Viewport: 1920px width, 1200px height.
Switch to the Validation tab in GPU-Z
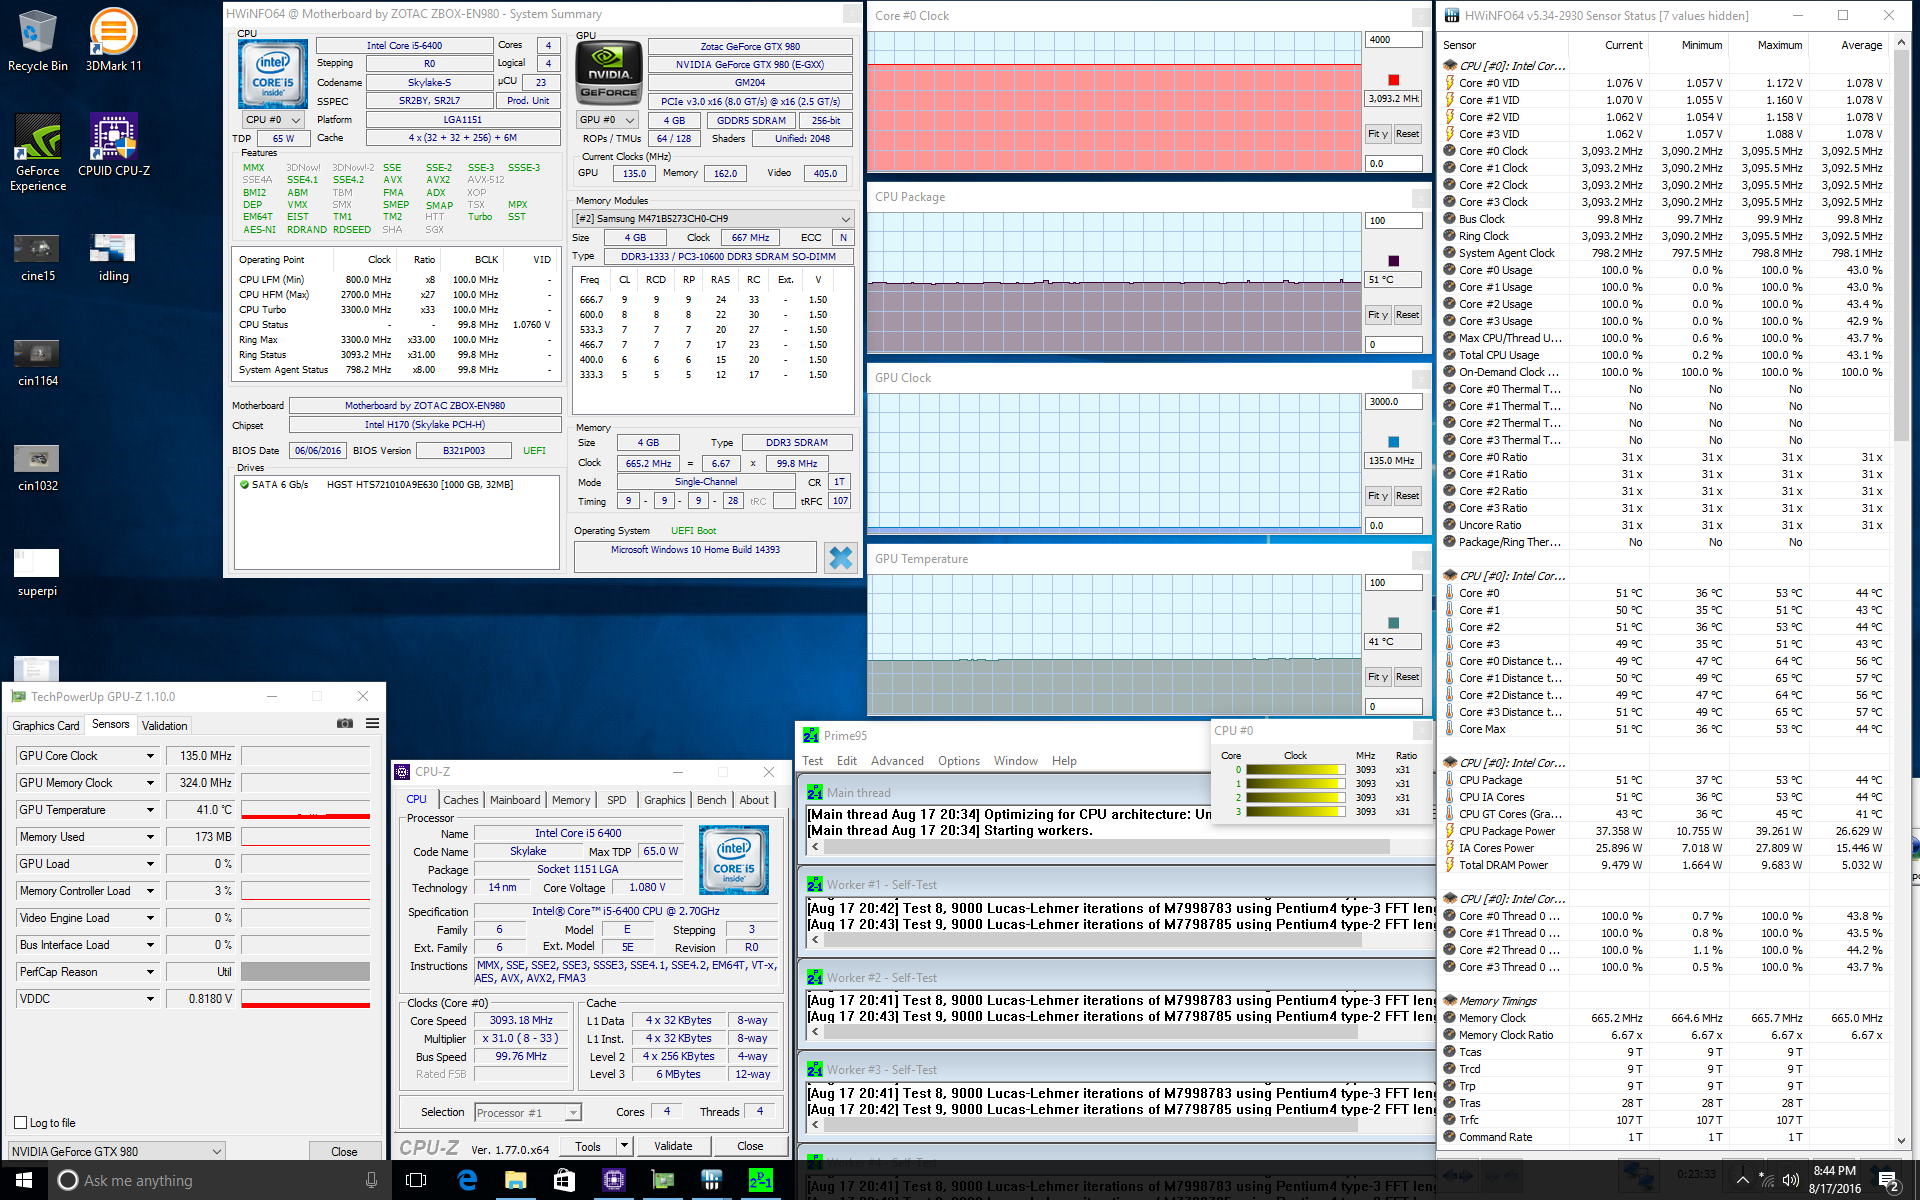coord(165,725)
